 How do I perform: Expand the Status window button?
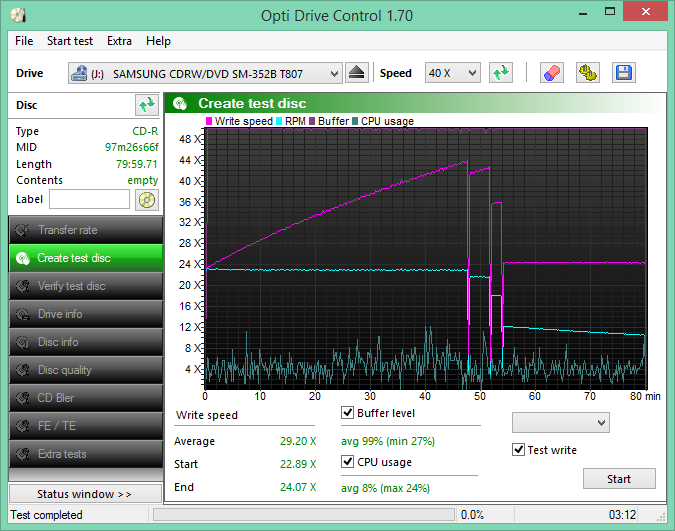[85, 494]
